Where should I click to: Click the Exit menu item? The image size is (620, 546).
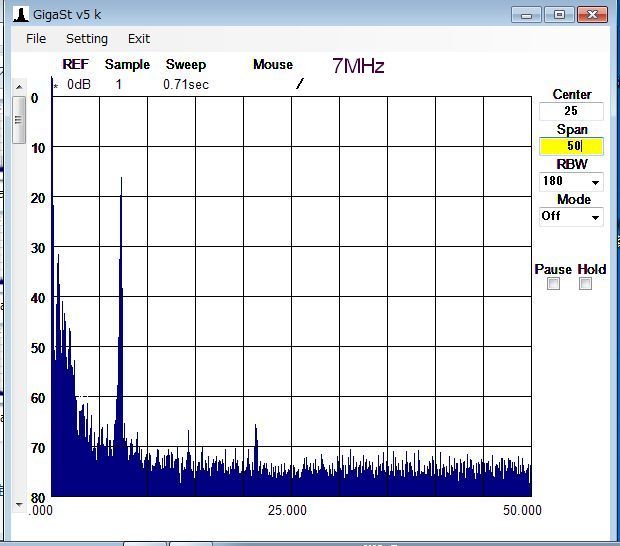(x=139, y=39)
